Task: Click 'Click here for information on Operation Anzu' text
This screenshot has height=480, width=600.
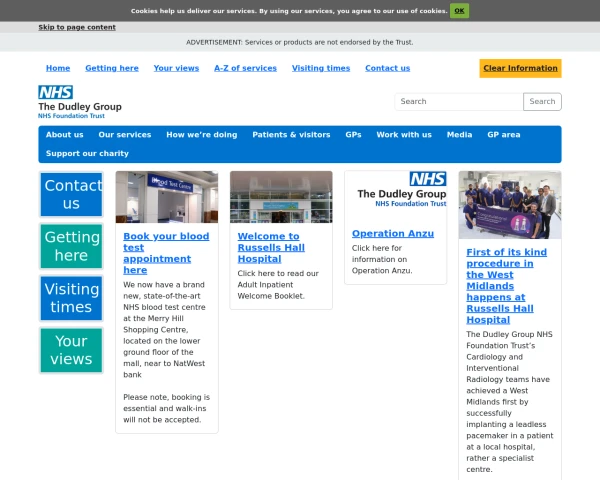Action: (x=382, y=259)
